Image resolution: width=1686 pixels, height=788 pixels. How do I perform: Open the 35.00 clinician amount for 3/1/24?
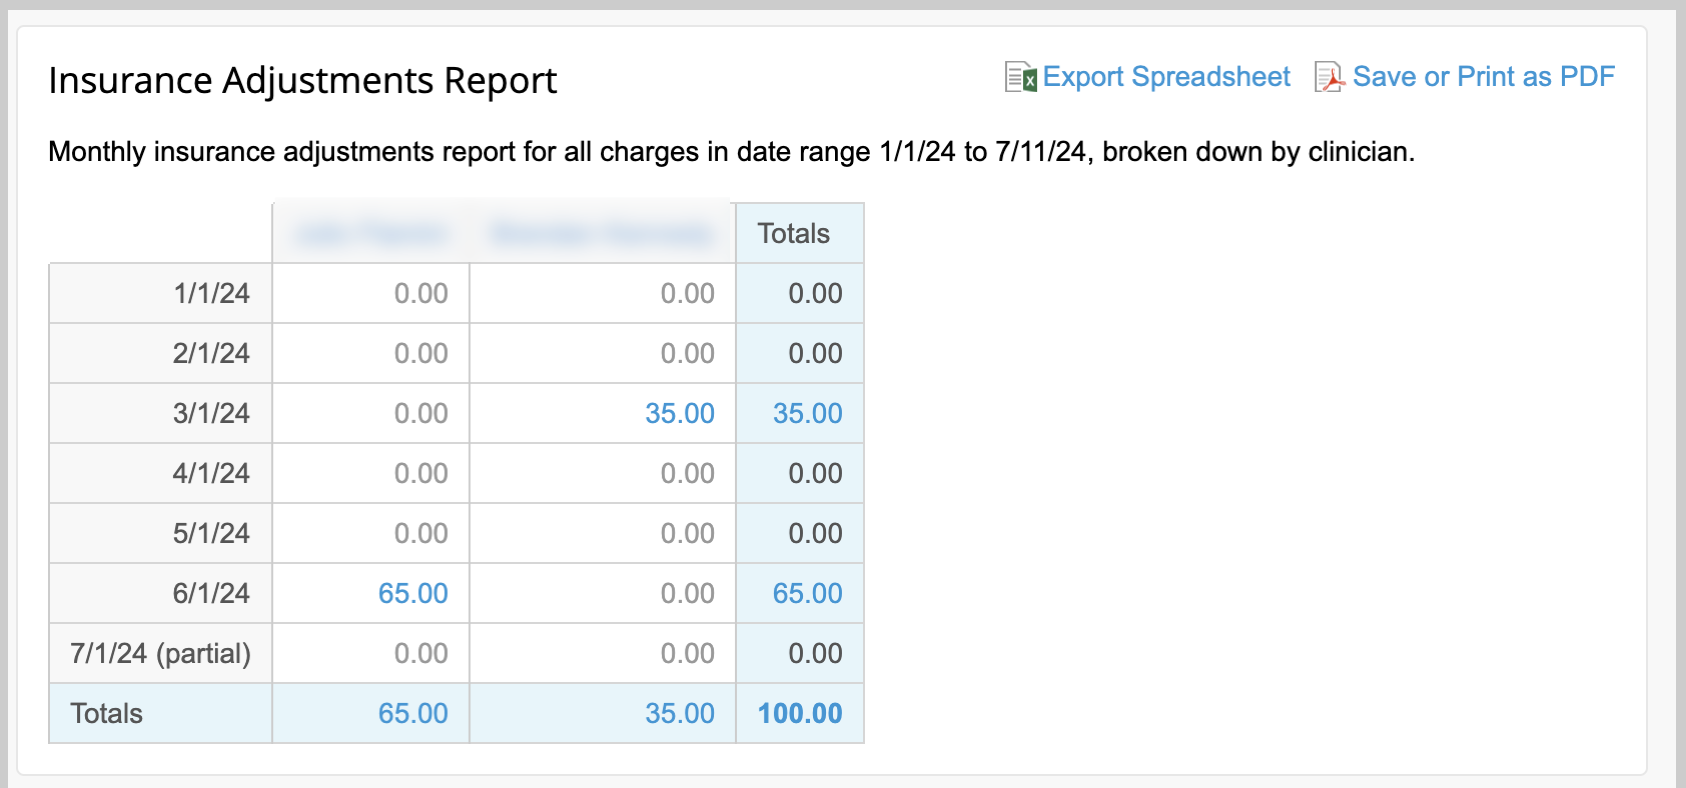(x=679, y=413)
